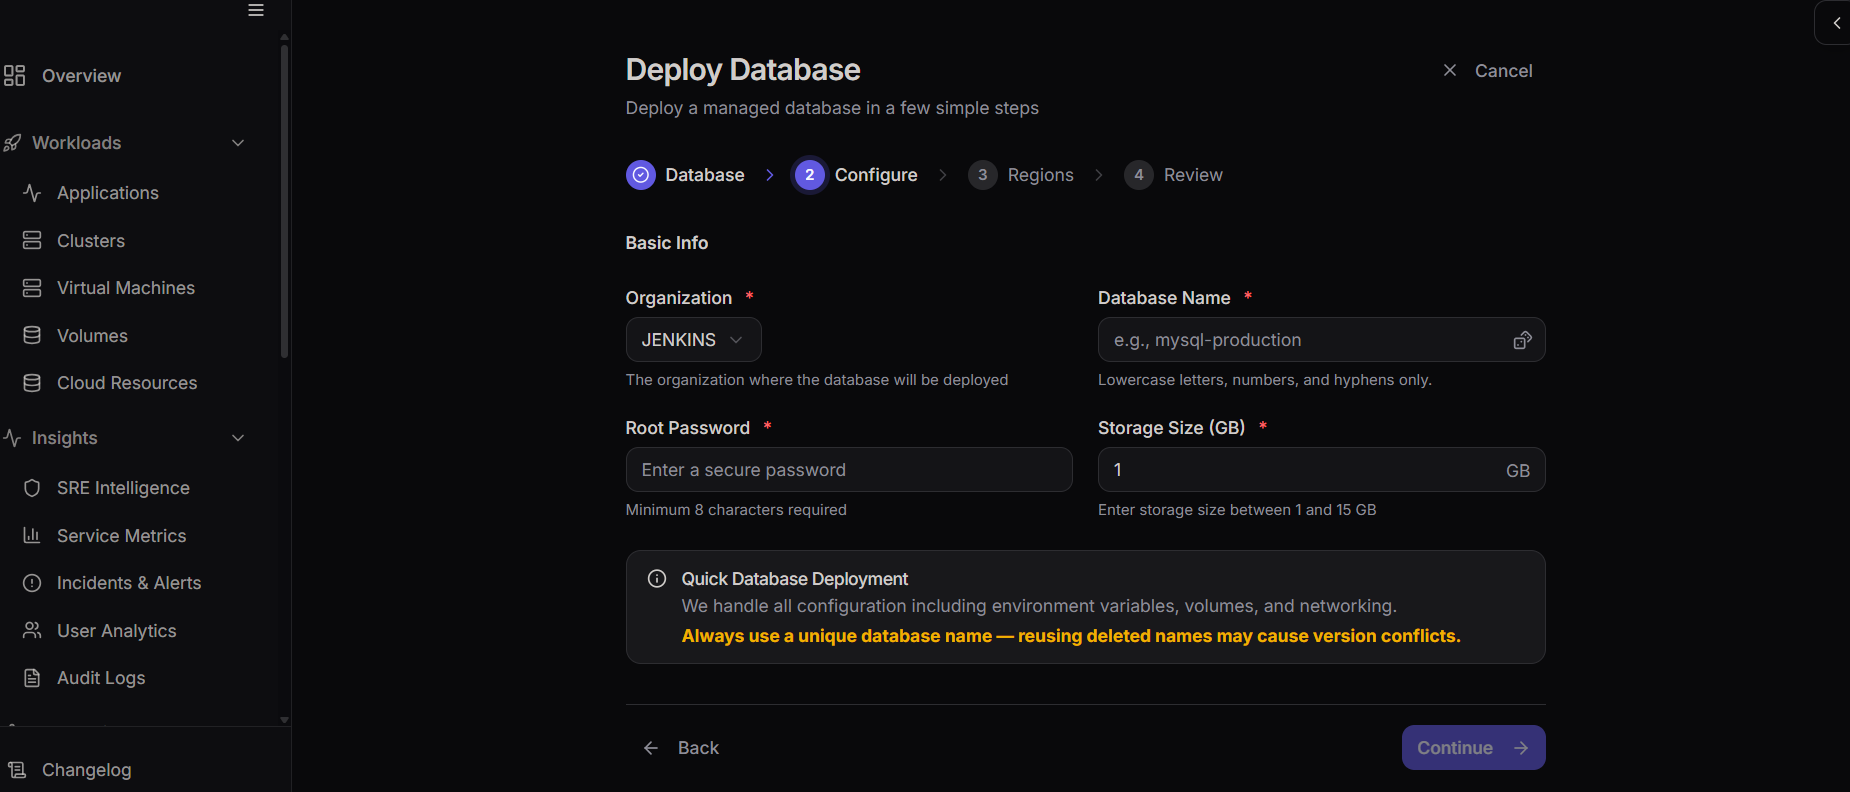Click the completed Database step check icon
Viewport: 1850px width, 792px height.
pyautogui.click(x=641, y=175)
